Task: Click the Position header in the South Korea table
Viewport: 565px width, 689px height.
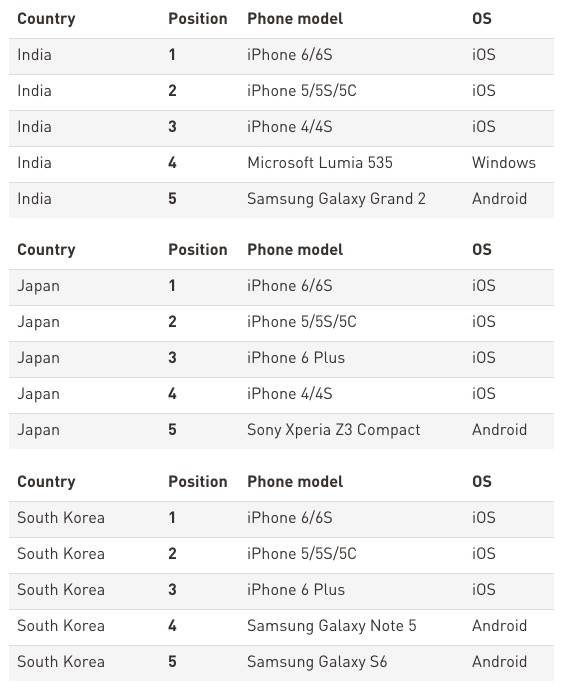Action: click(198, 482)
